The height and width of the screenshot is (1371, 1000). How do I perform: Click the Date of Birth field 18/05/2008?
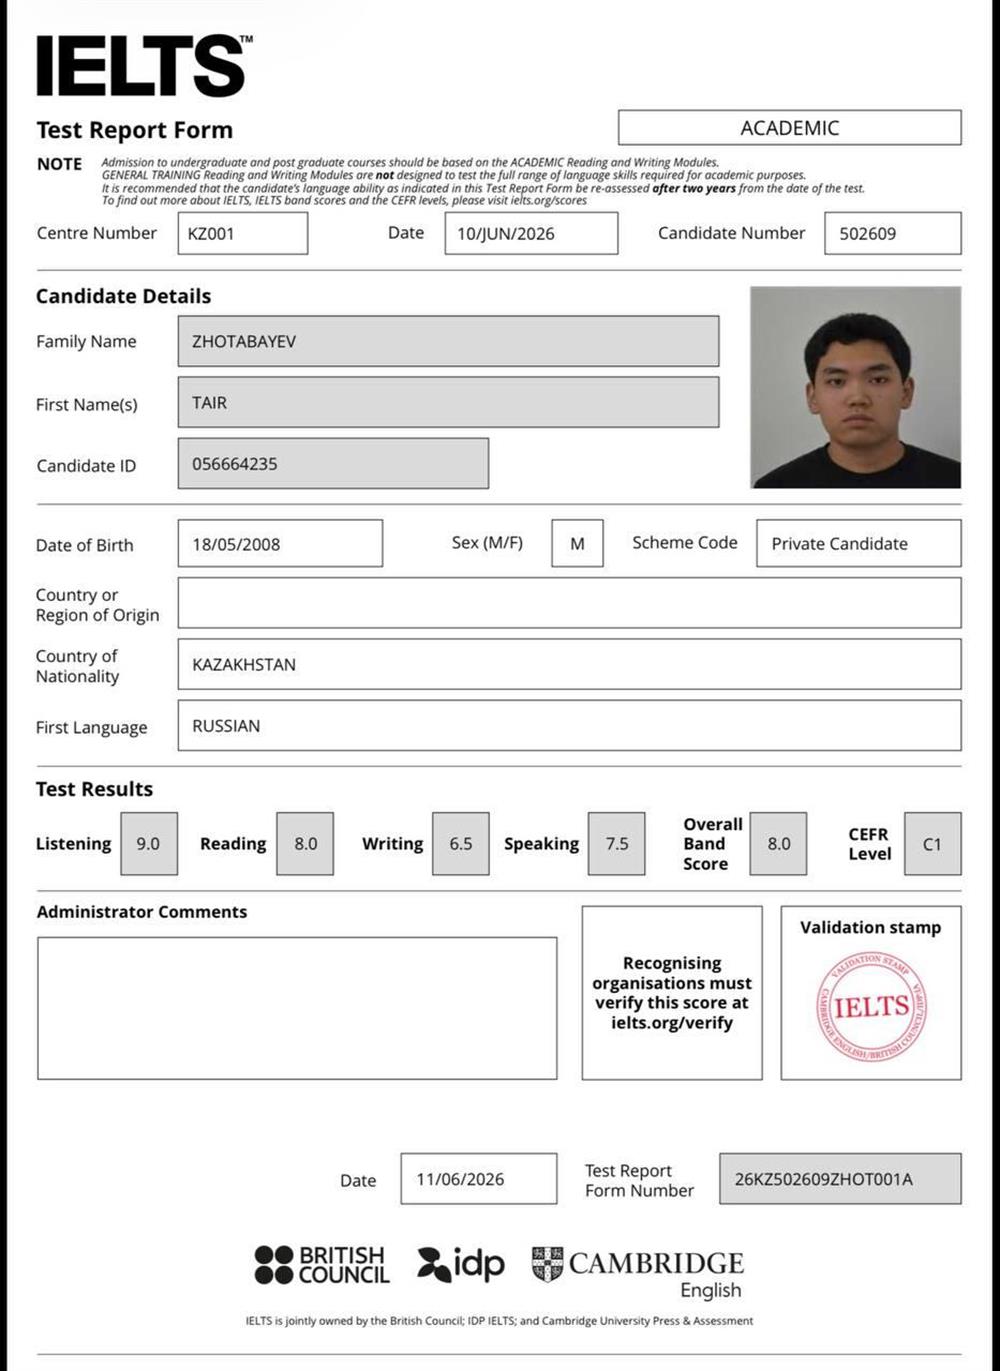click(x=280, y=543)
